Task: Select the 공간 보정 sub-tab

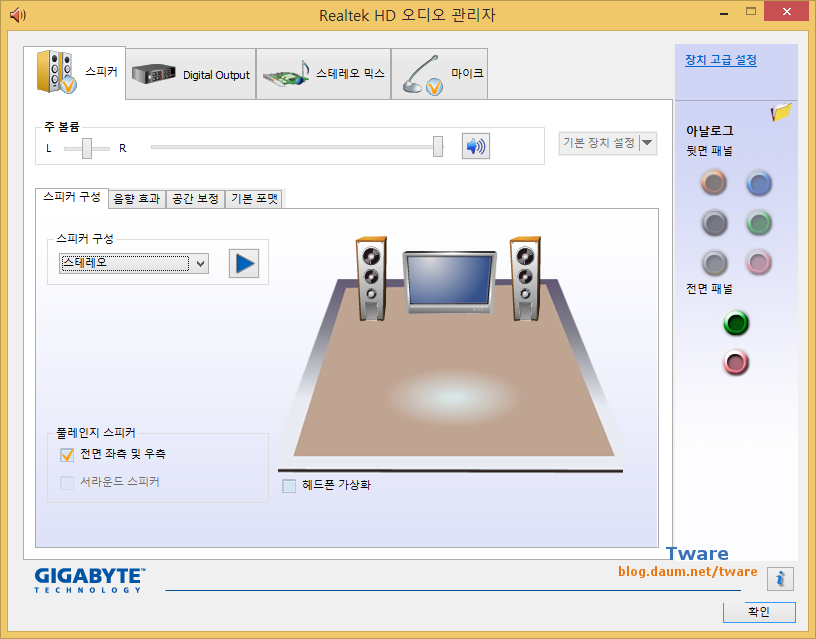Action: [196, 199]
